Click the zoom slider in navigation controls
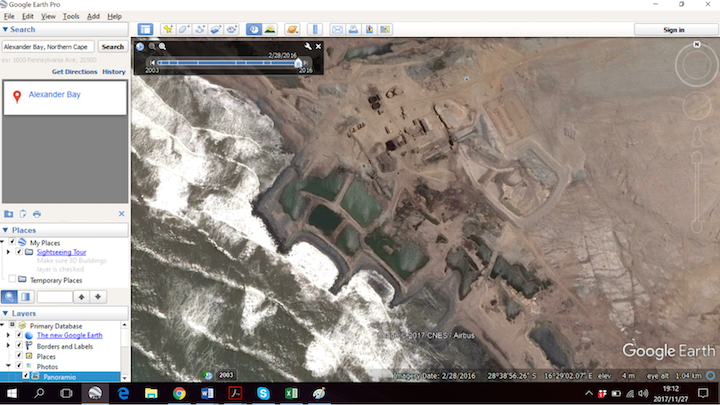The width and height of the screenshot is (720, 405). (697, 193)
